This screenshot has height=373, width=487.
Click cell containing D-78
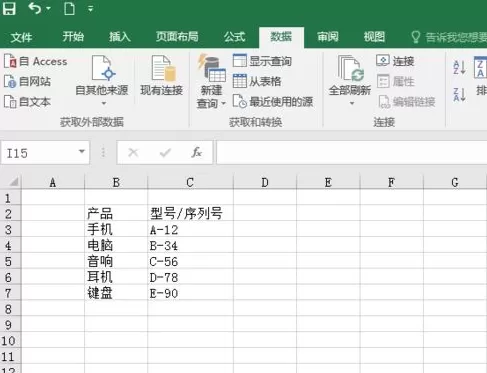[190, 277]
